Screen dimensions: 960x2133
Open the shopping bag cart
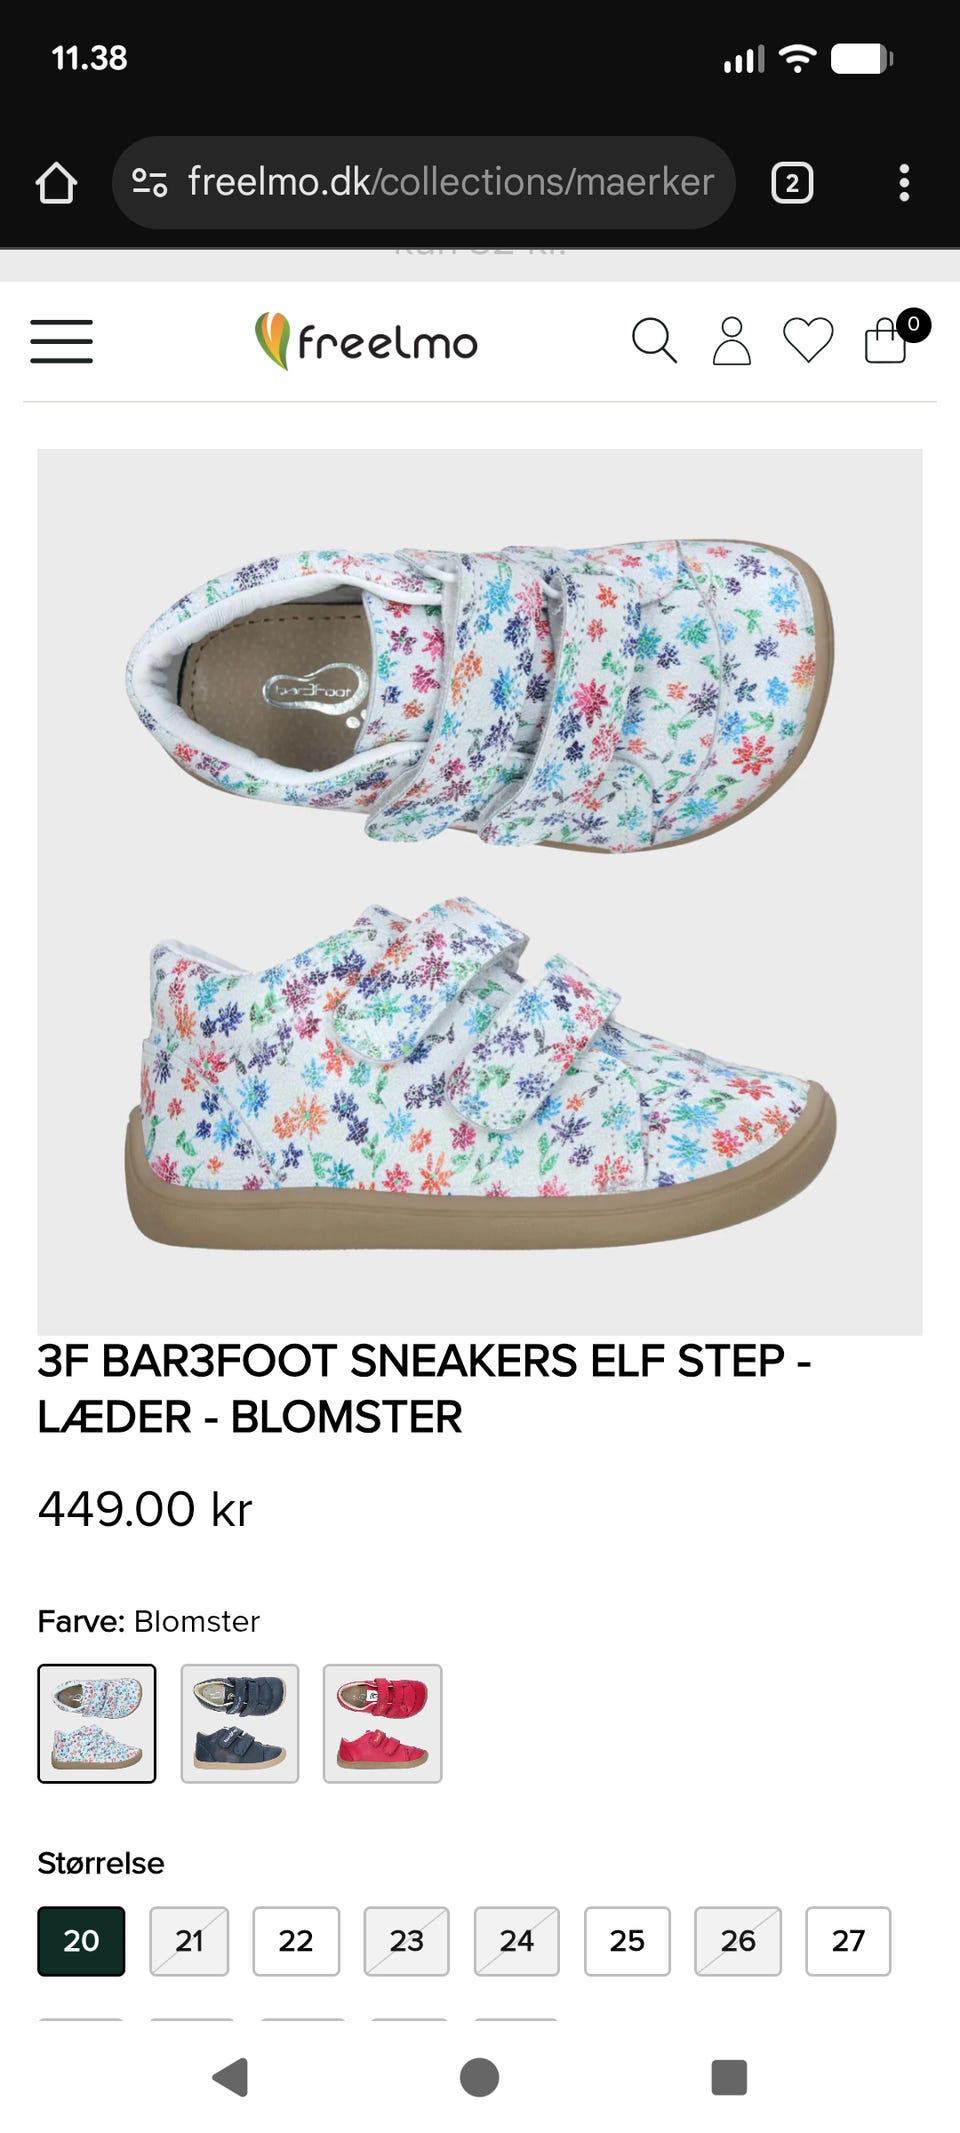pos(887,340)
